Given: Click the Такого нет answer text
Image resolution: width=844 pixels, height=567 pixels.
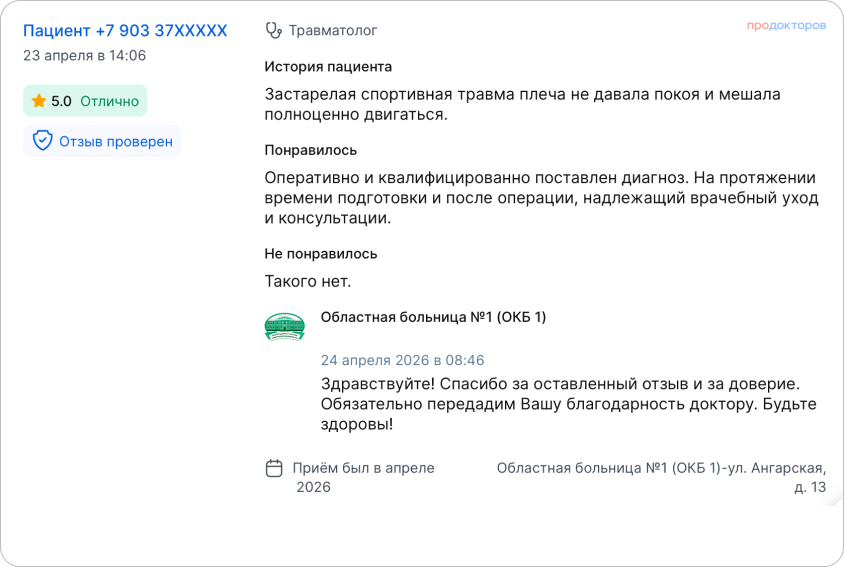Looking at the screenshot, I should click(308, 281).
